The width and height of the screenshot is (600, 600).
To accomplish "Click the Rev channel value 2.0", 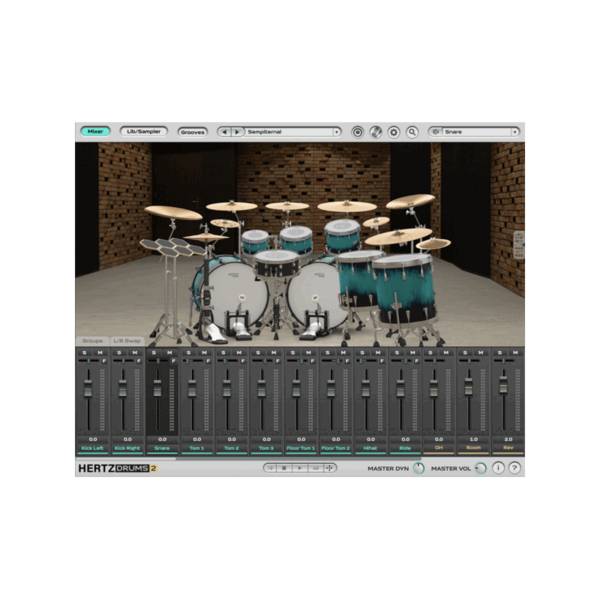I will pos(508,439).
